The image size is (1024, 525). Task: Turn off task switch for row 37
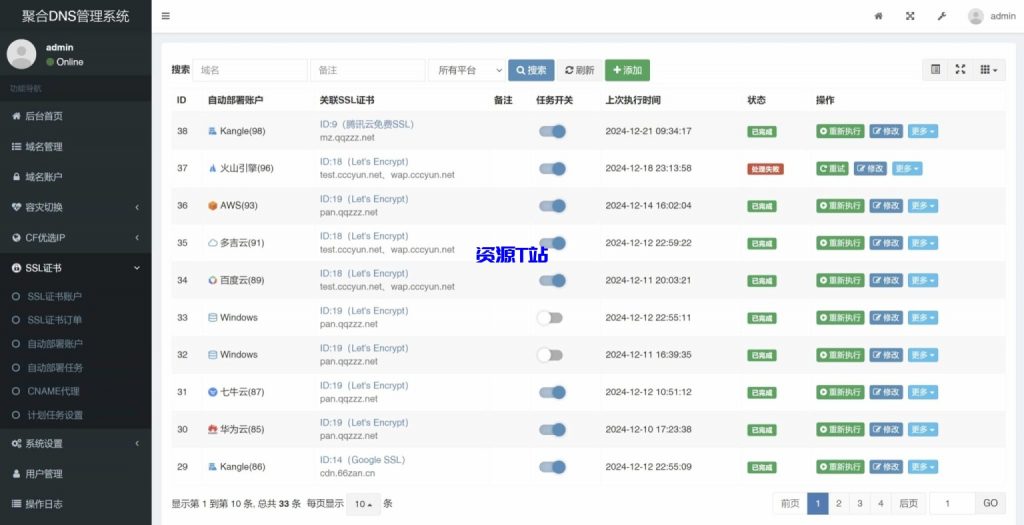point(552,168)
